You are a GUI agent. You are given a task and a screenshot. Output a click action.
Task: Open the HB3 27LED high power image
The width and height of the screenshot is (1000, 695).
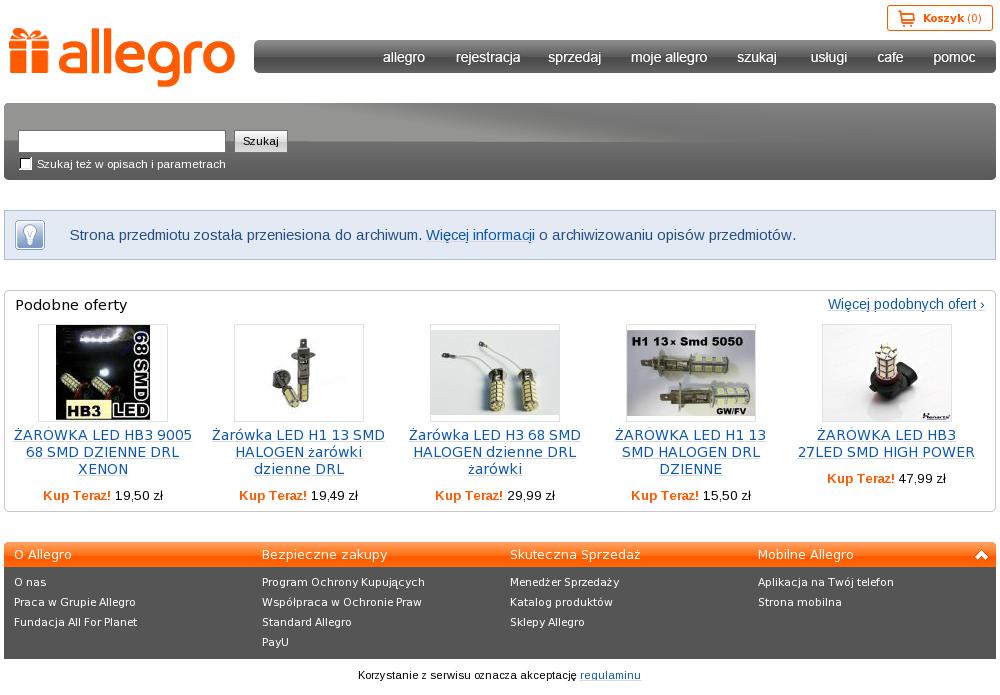886,372
